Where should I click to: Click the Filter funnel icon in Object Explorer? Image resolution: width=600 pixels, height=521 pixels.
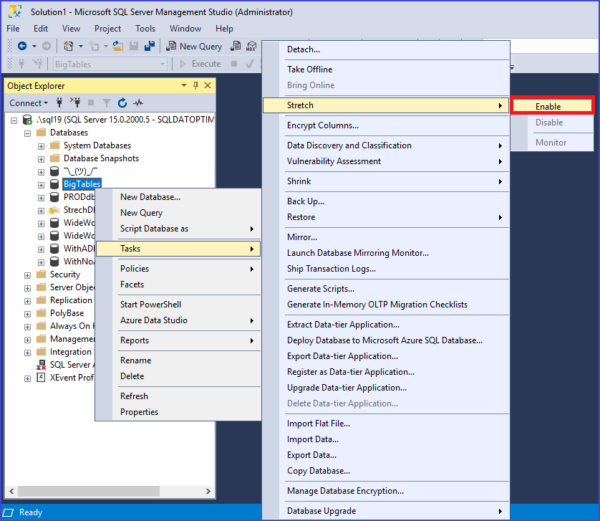tap(106, 103)
